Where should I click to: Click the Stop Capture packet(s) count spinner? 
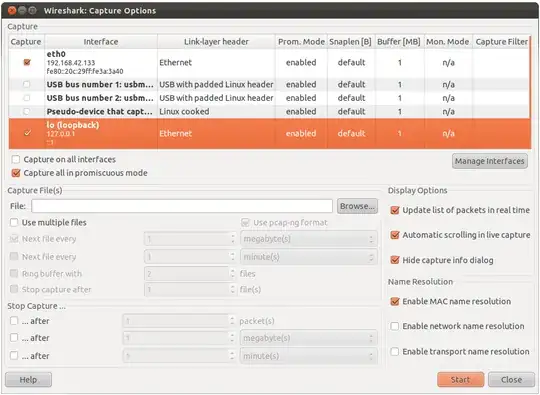click(x=179, y=321)
